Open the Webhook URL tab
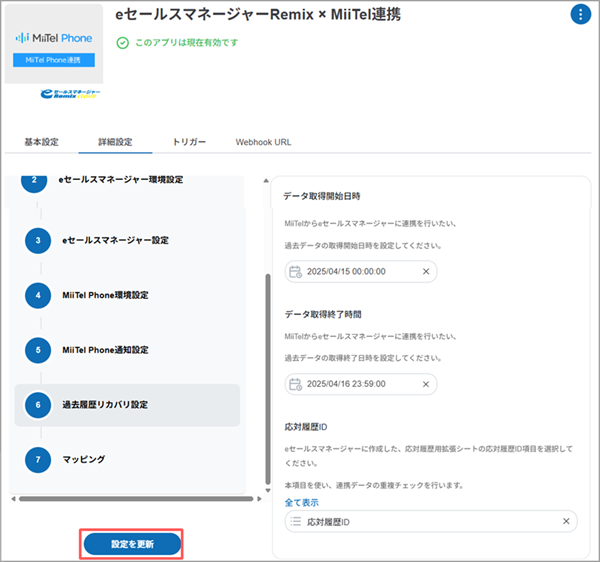Viewport: 600px width, 562px height. 263,142
